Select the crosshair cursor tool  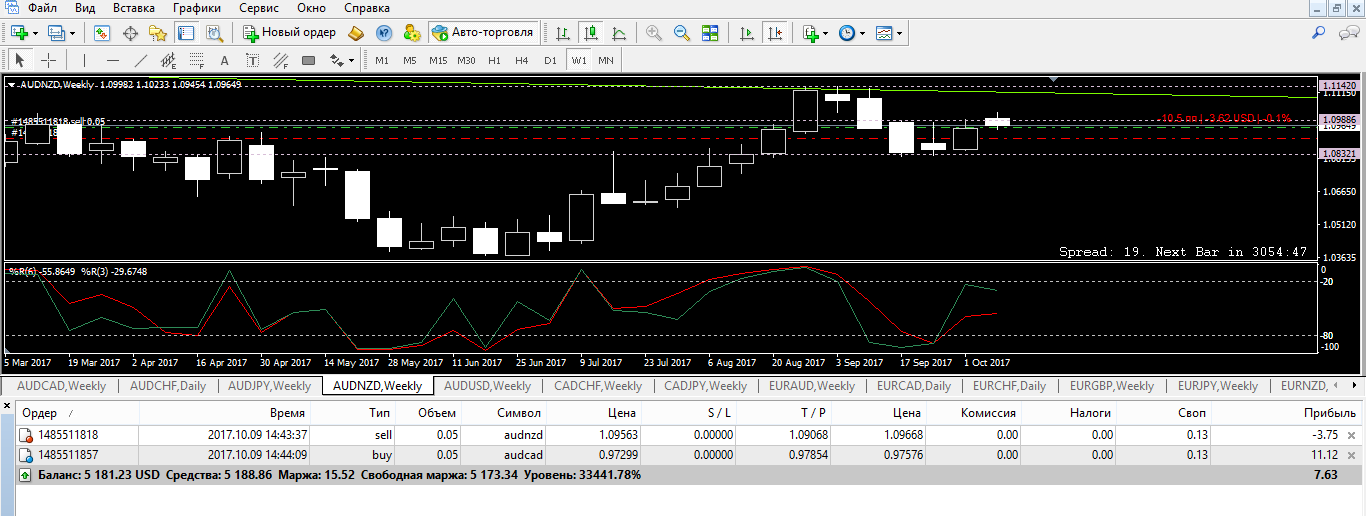(48, 60)
